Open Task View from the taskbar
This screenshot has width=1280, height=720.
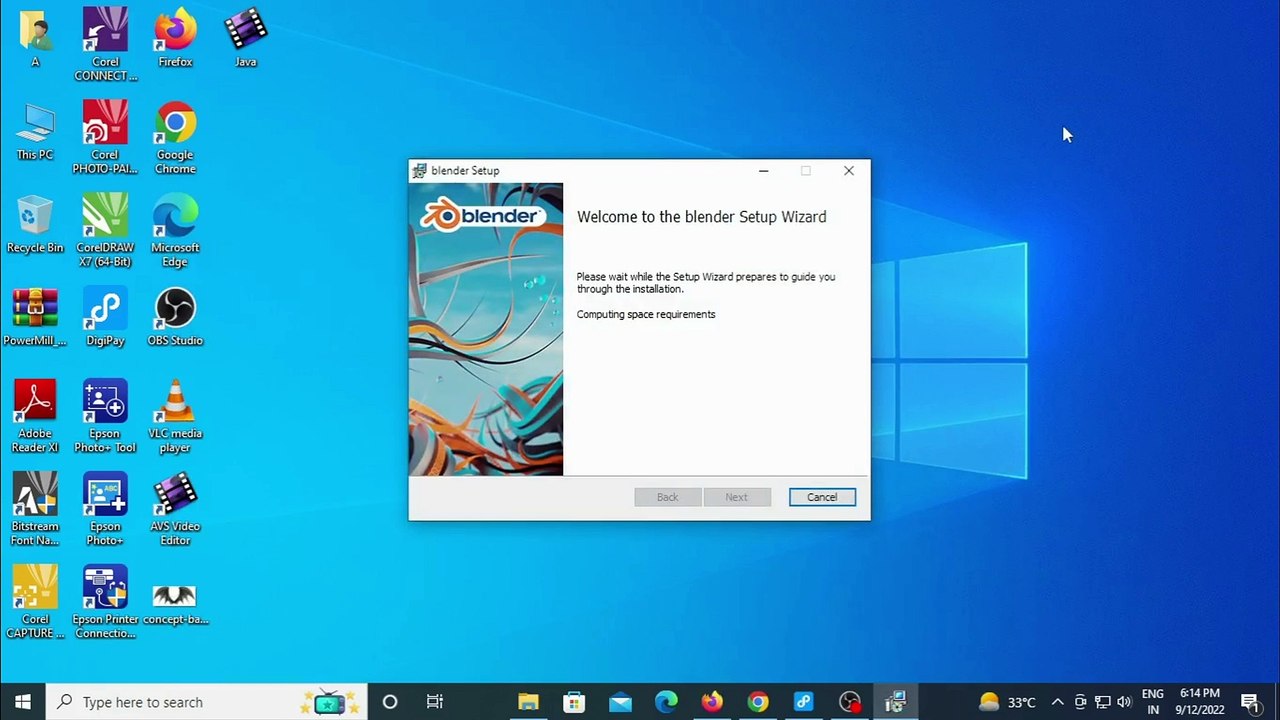click(x=435, y=702)
